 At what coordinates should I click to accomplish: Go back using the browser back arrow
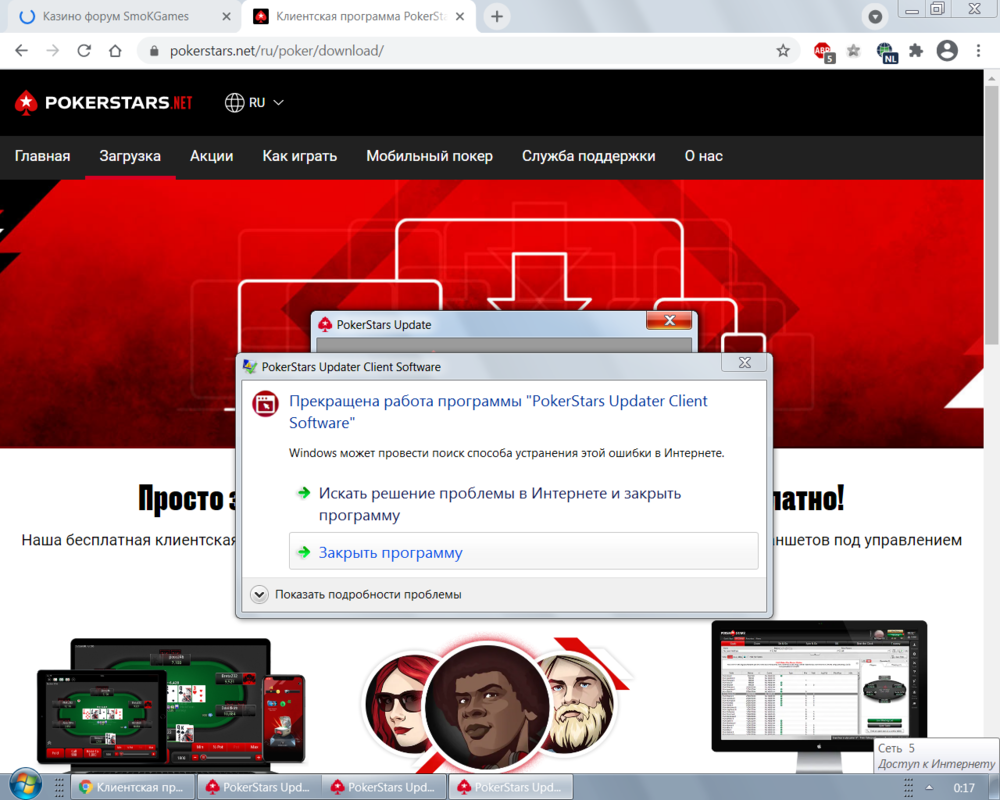click(x=22, y=51)
